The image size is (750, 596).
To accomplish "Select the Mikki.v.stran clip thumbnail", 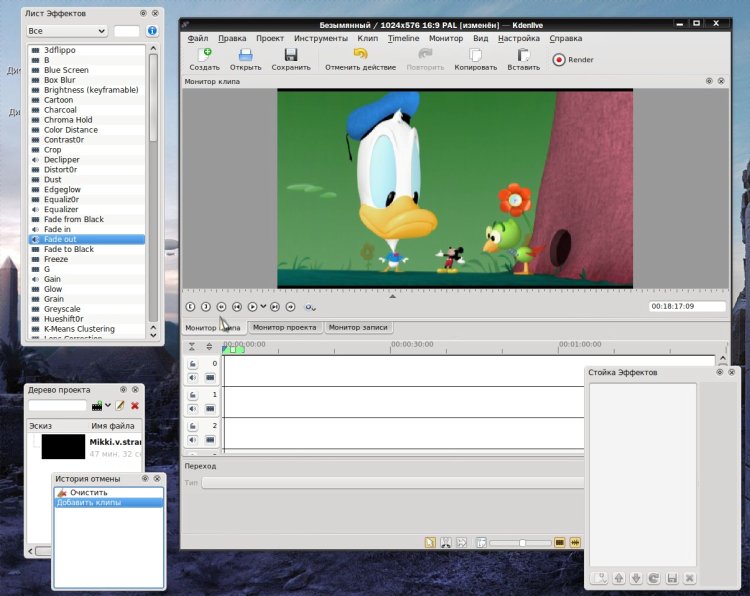I will (63, 446).
